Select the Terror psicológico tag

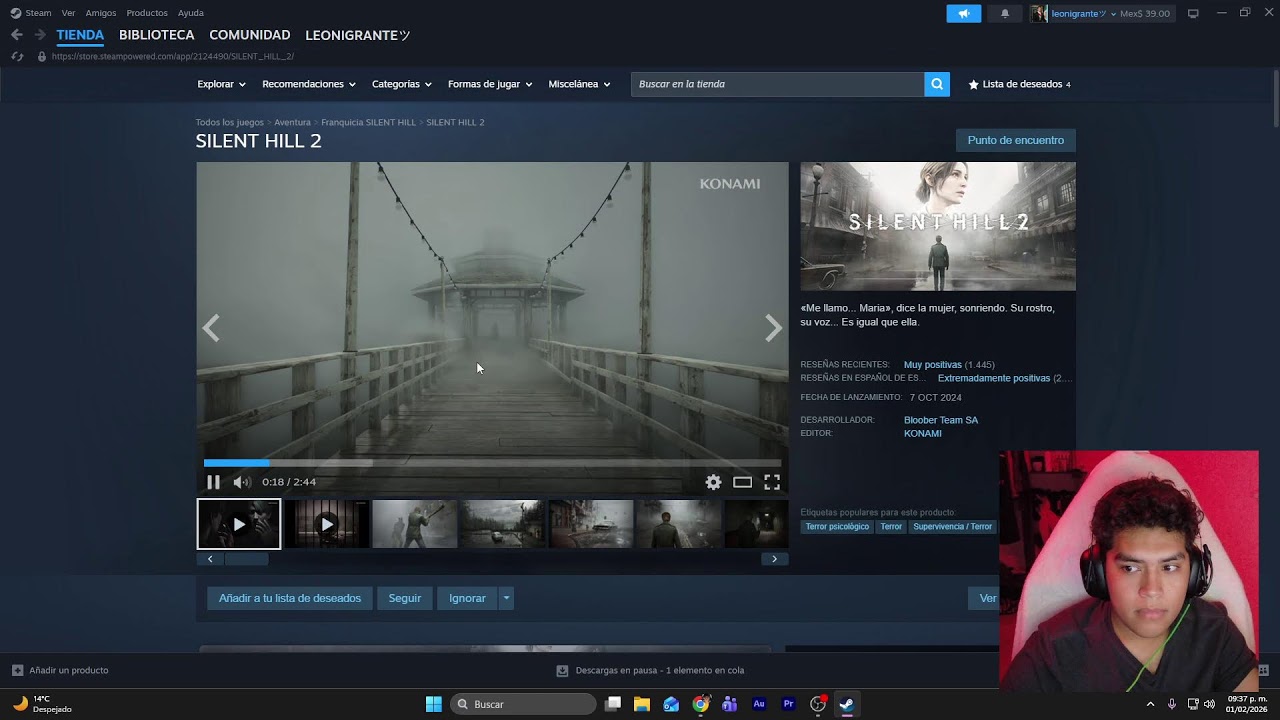click(837, 527)
